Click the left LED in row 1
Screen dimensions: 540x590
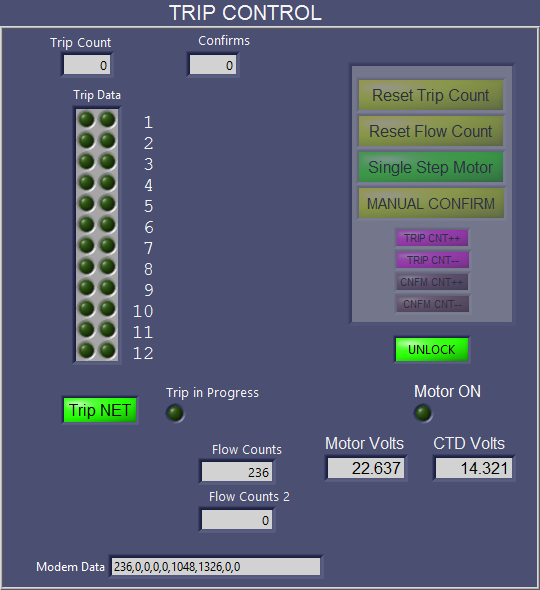pyautogui.click(x=87, y=120)
